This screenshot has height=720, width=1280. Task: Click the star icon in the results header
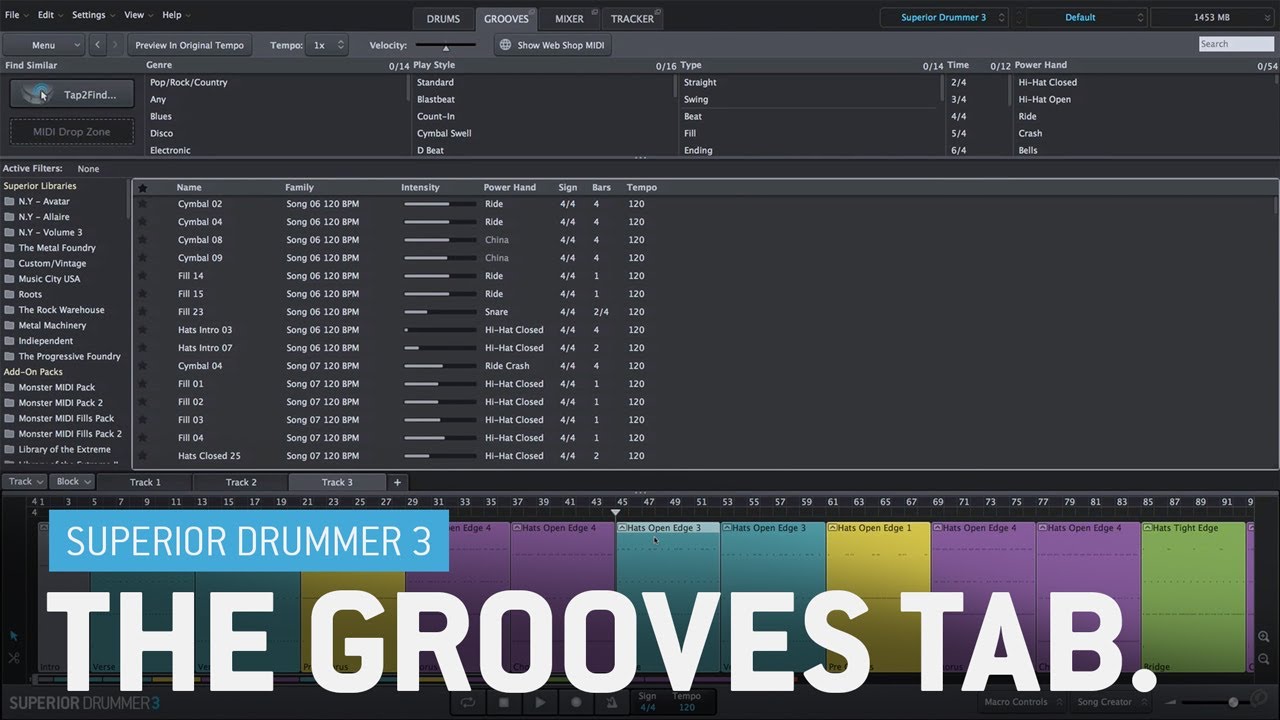(x=142, y=187)
